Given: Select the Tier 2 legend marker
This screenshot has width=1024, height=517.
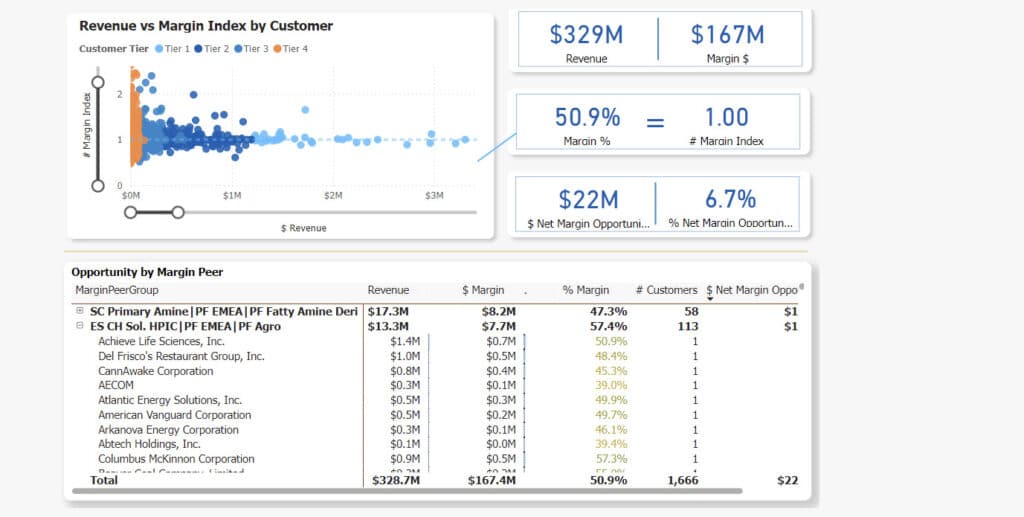Looking at the screenshot, I should pyautogui.click(x=198, y=49).
